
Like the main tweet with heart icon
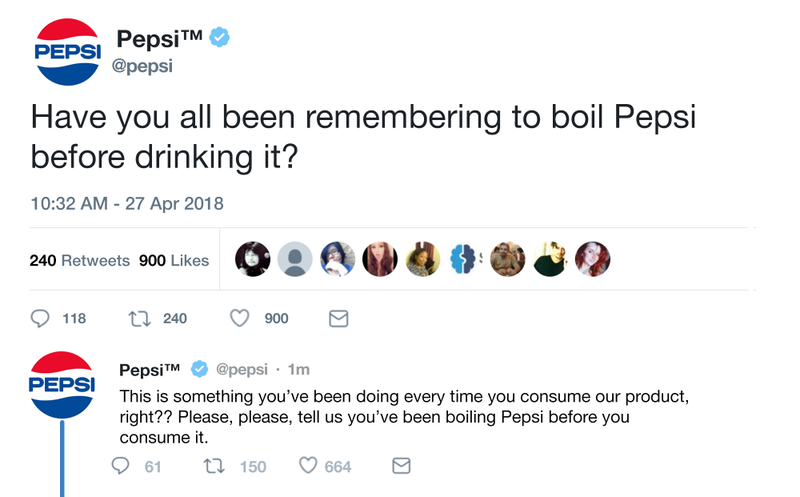239,318
